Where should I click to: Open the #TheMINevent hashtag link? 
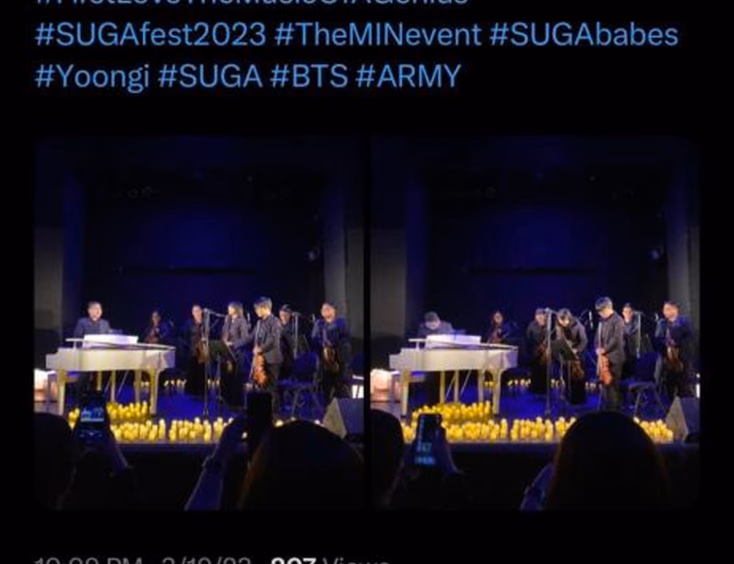[x=378, y=35]
